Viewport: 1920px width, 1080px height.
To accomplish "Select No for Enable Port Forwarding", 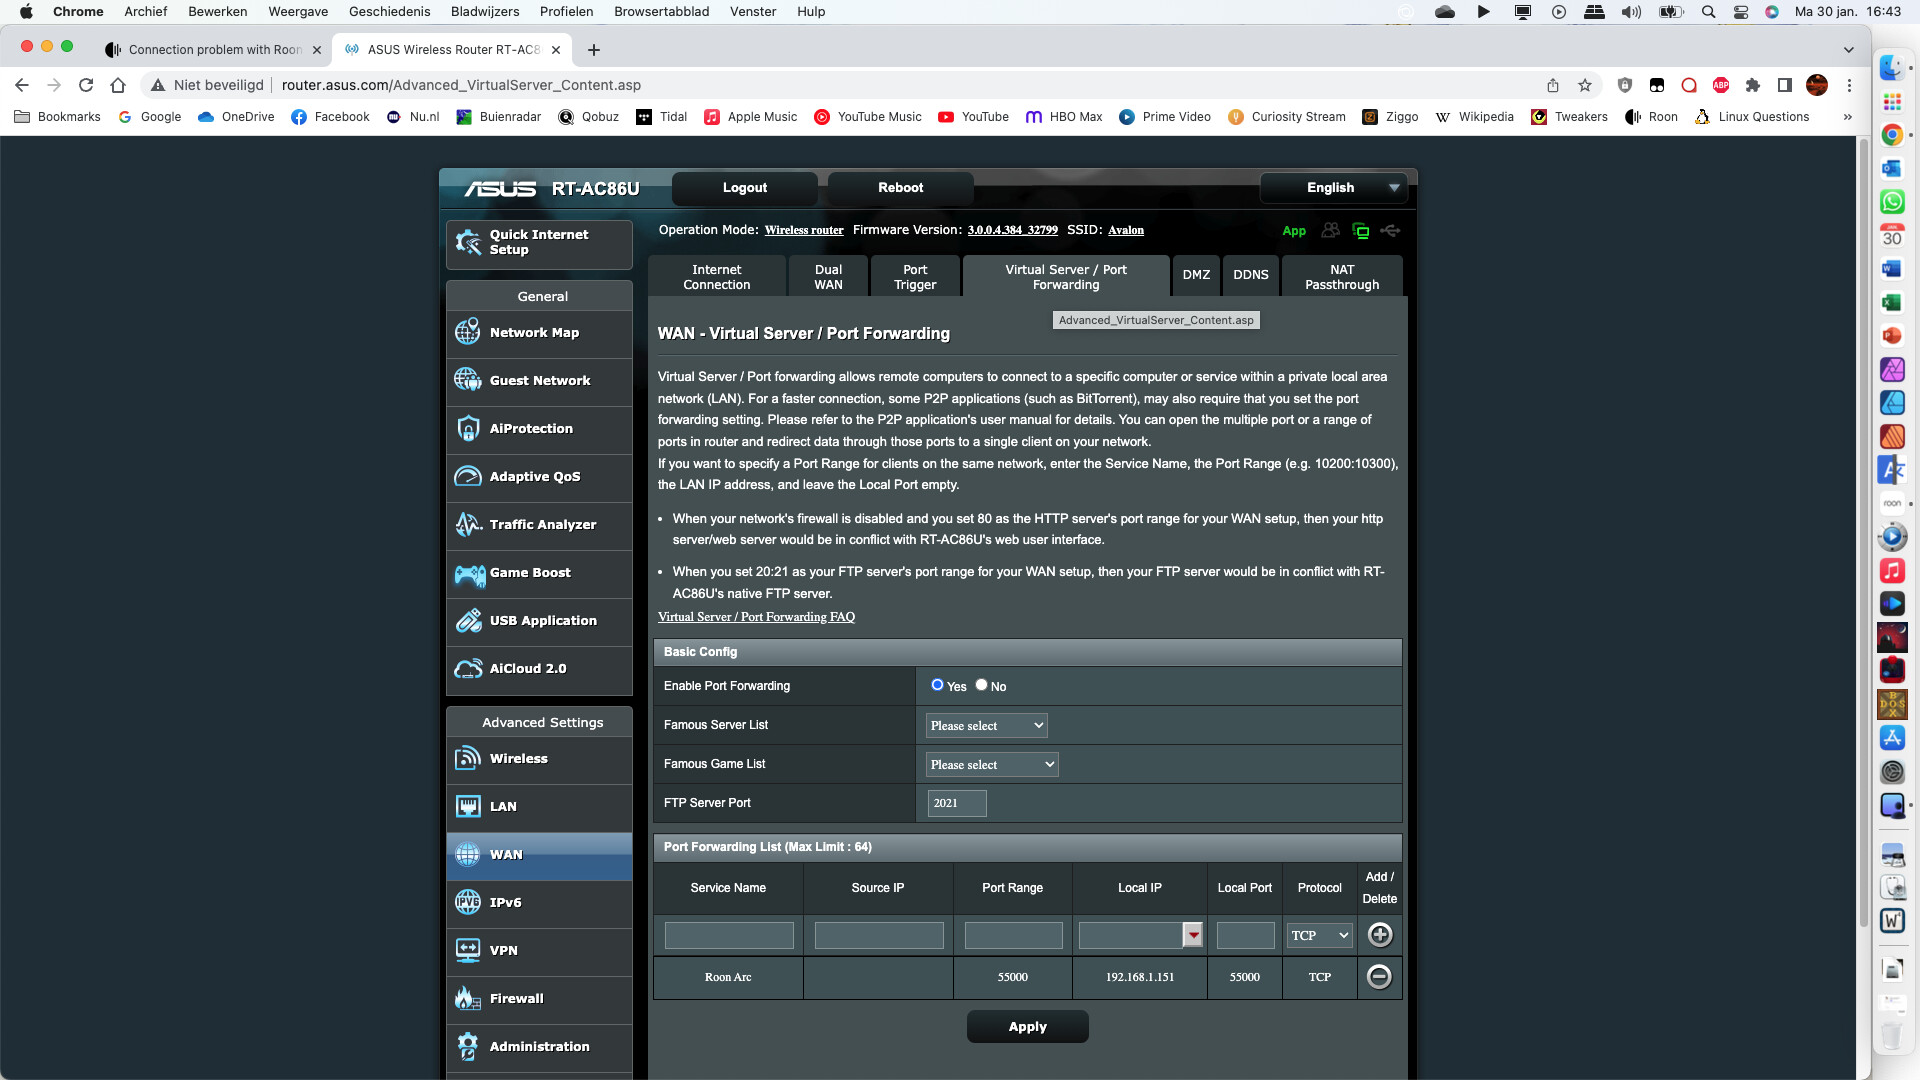I will (x=981, y=685).
